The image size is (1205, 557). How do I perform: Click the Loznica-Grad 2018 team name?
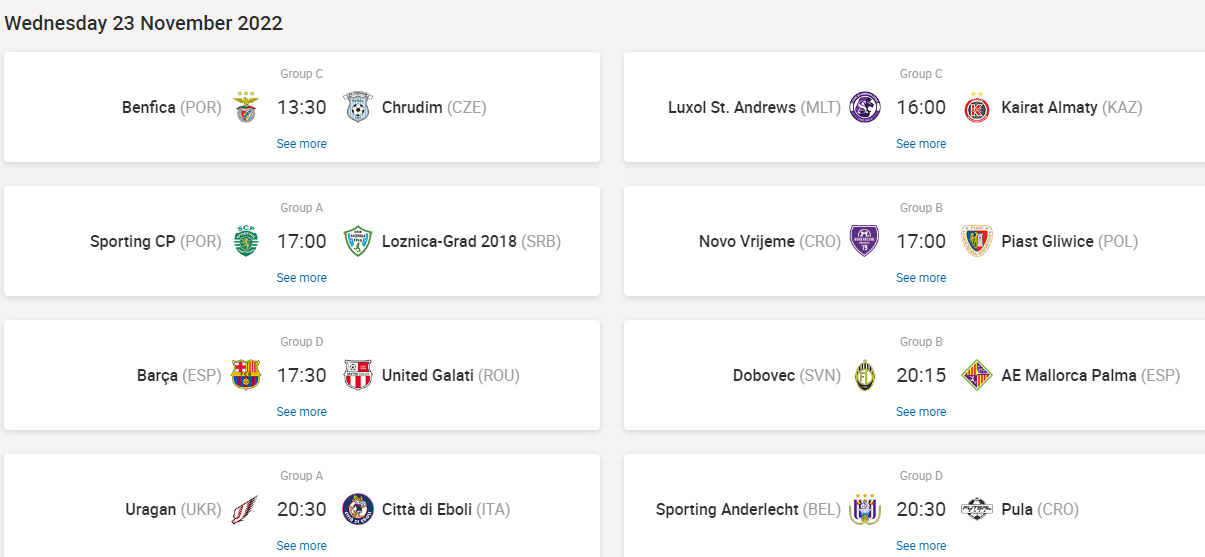pyautogui.click(x=449, y=241)
